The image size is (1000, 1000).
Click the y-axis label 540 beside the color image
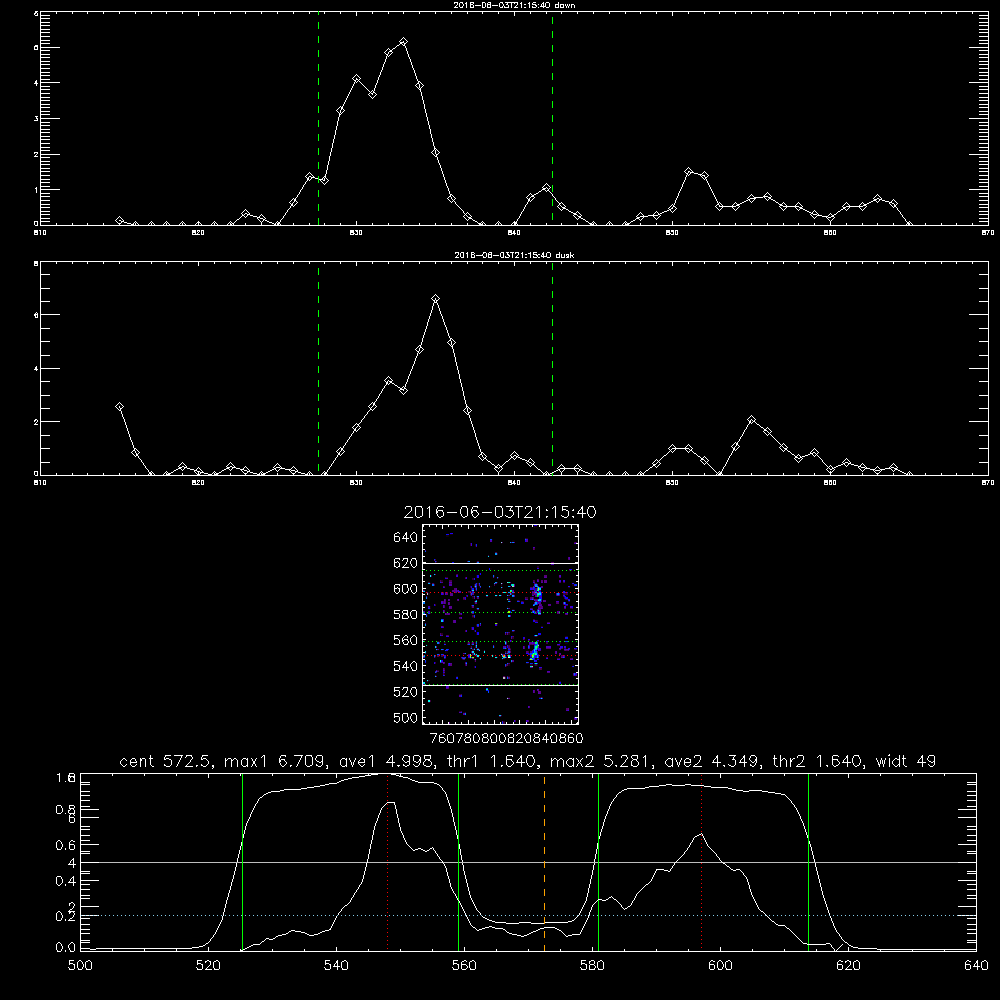point(406,666)
